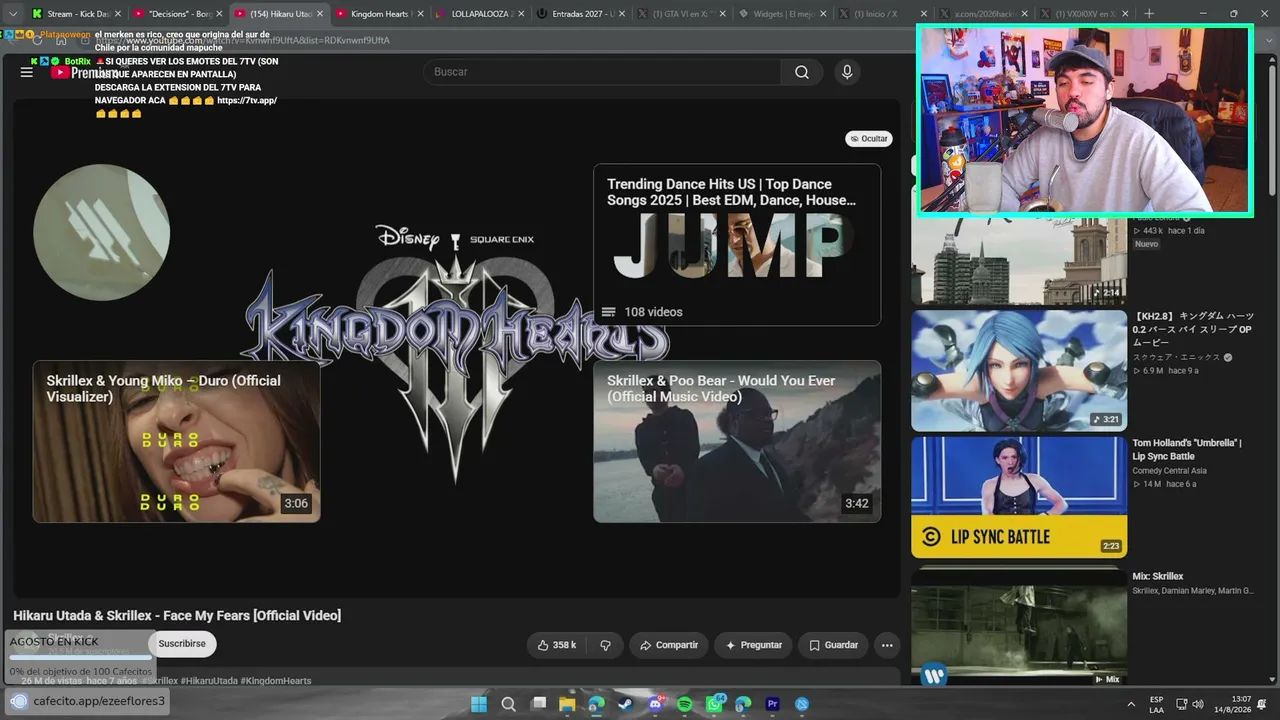Switch to the Widgets tab
Image resolution: width=1280 pixels, height=720 pixels.
(783, 14)
